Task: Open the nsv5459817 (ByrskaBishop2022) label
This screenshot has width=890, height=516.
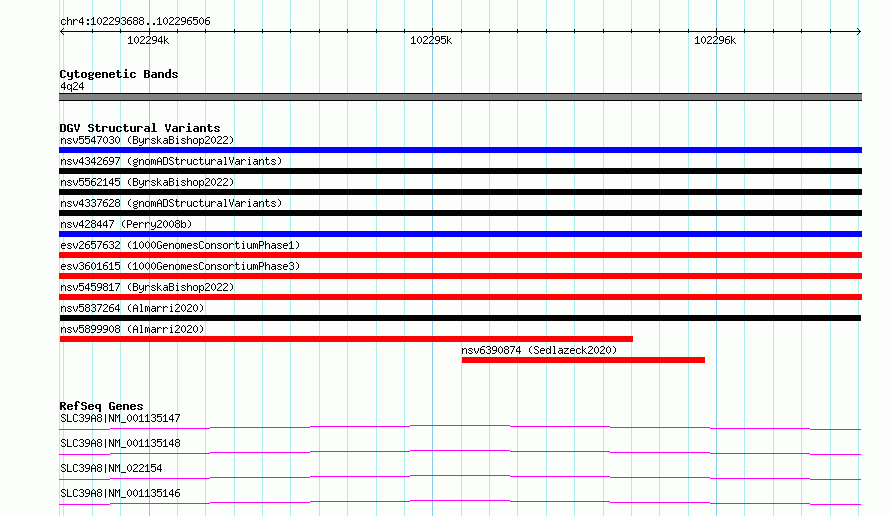Action: pyautogui.click(x=147, y=287)
